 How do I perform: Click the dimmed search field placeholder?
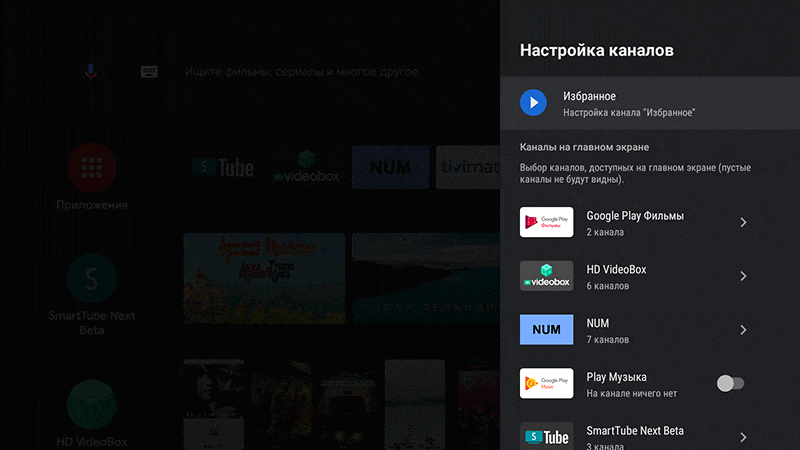pyautogui.click(x=303, y=72)
